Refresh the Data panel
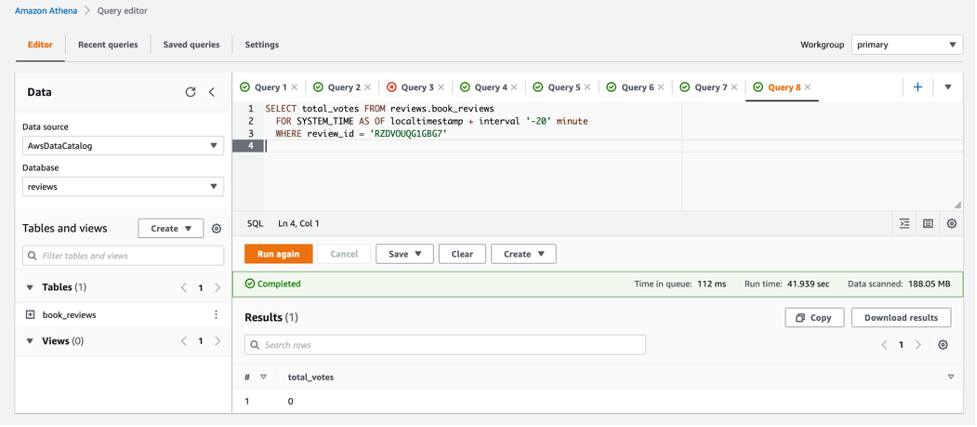Image resolution: width=977 pixels, height=427 pixels. tap(191, 92)
